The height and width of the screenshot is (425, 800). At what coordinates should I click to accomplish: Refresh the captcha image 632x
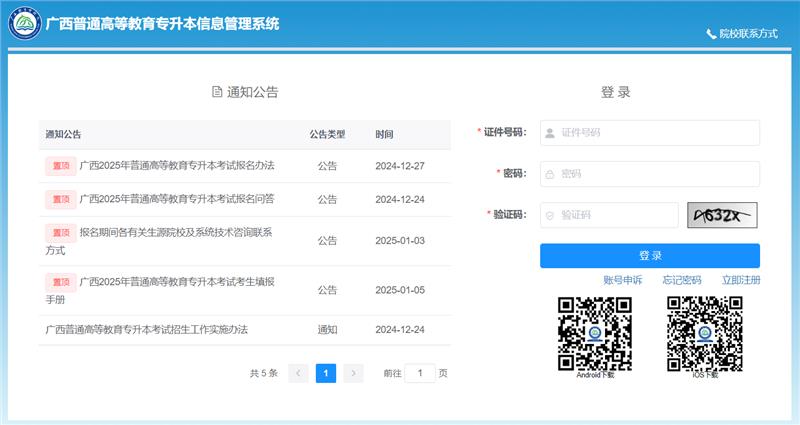722,215
